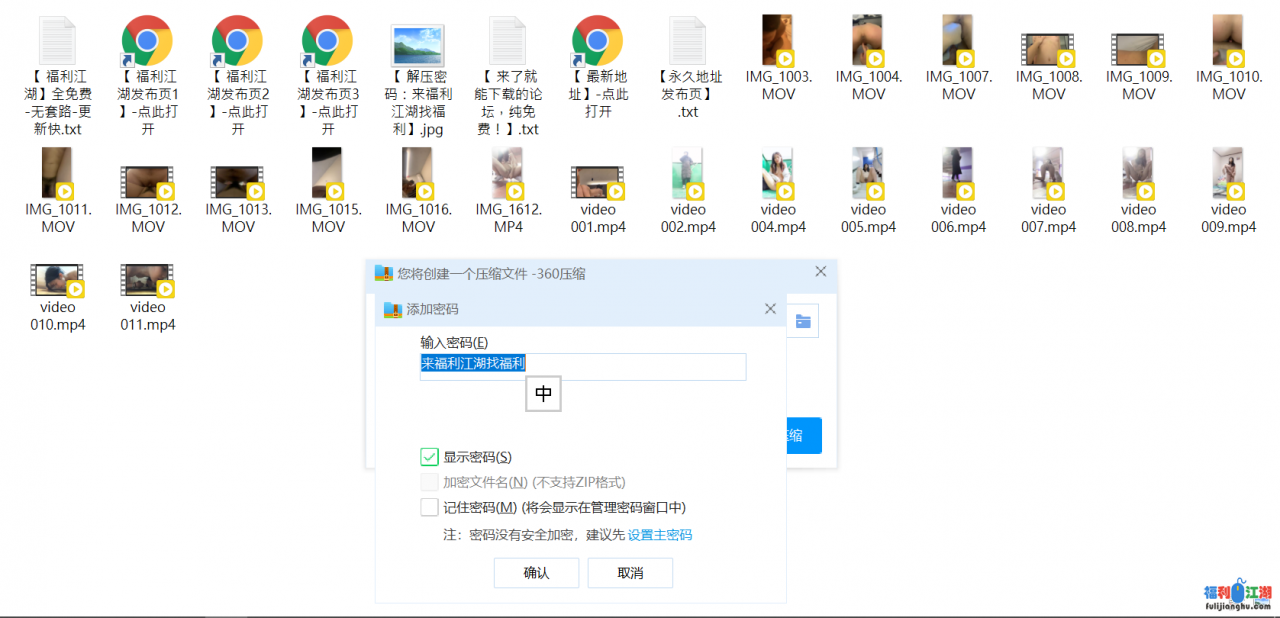Click the 确认 button to confirm password
1280x618 pixels.
536,572
